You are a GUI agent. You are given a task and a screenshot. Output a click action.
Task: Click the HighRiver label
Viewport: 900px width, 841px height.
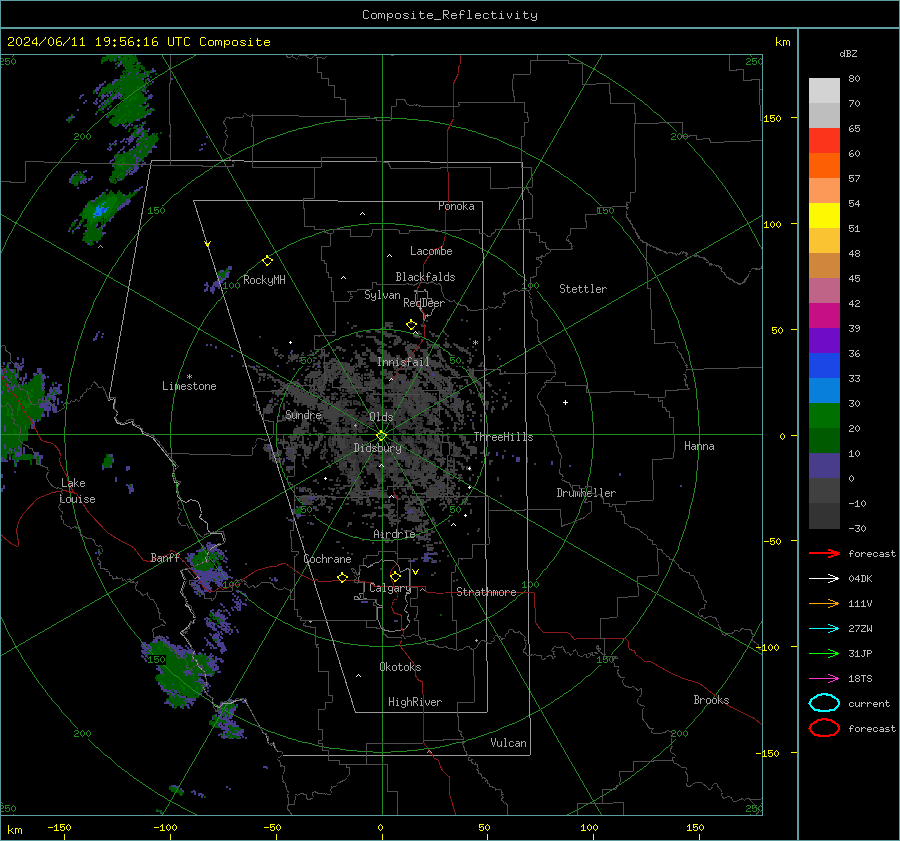(415, 702)
